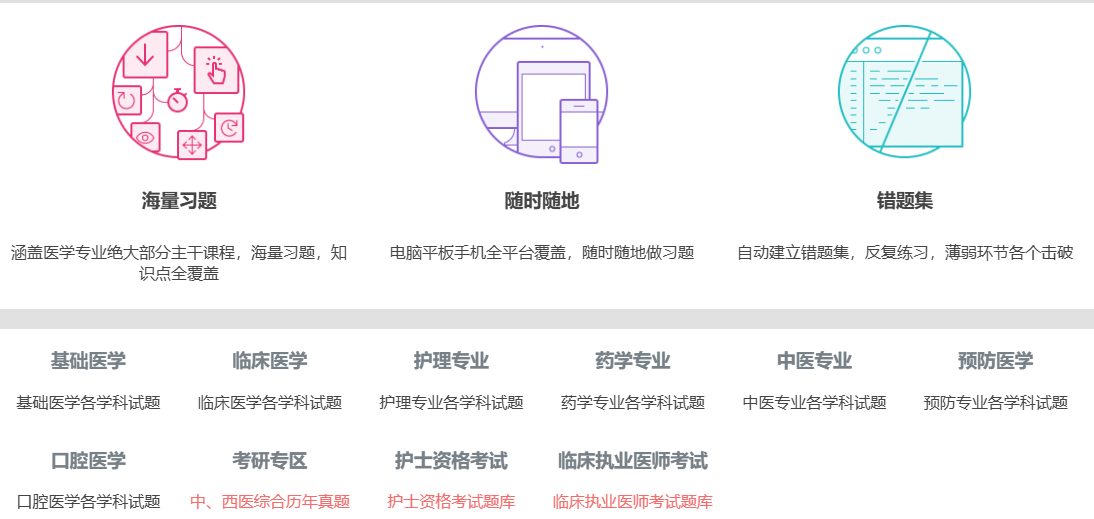This screenshot has height=519, width=1094.
Task: Go to 药学专业各学科试题 link
Action: [x=633, y=403]
